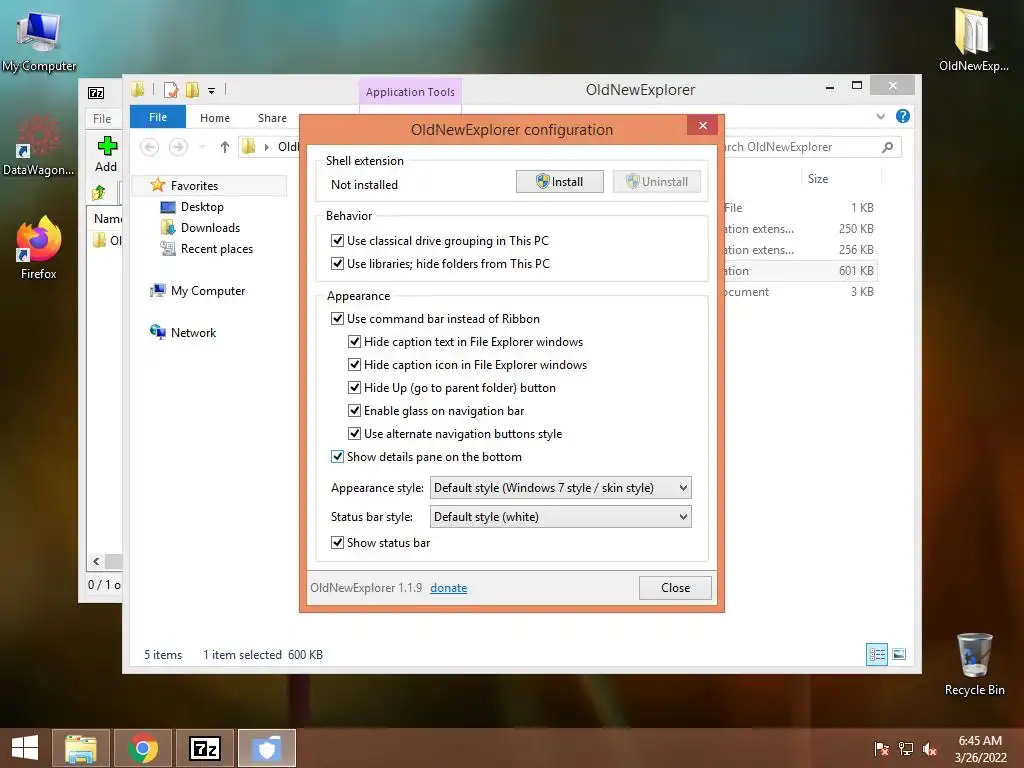
Task: Click the Action Center flag in the tray
Action: click(x=881, y=748)
